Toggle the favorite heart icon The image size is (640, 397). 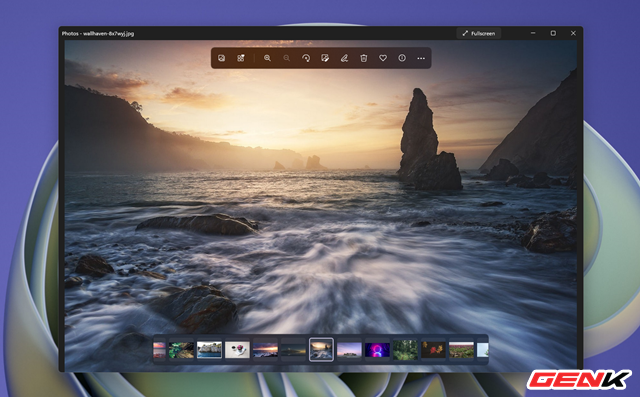click(383, 58)
